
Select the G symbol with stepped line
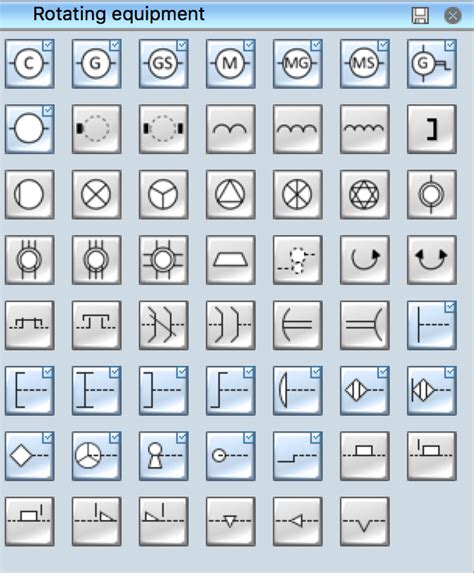pyautogui.click(x=432, y=64)
